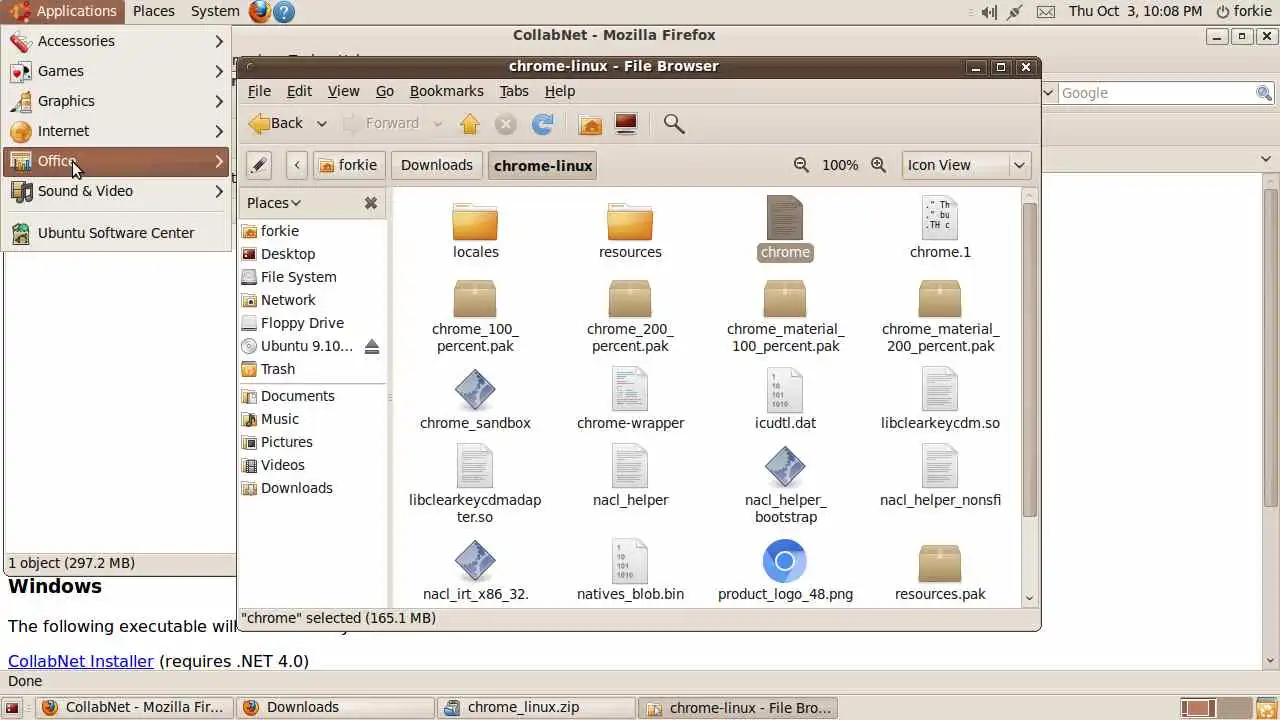Viewport: 1280px width, 720px height.
Task: Open Computer toolbar icon
Action: point(626,124)
